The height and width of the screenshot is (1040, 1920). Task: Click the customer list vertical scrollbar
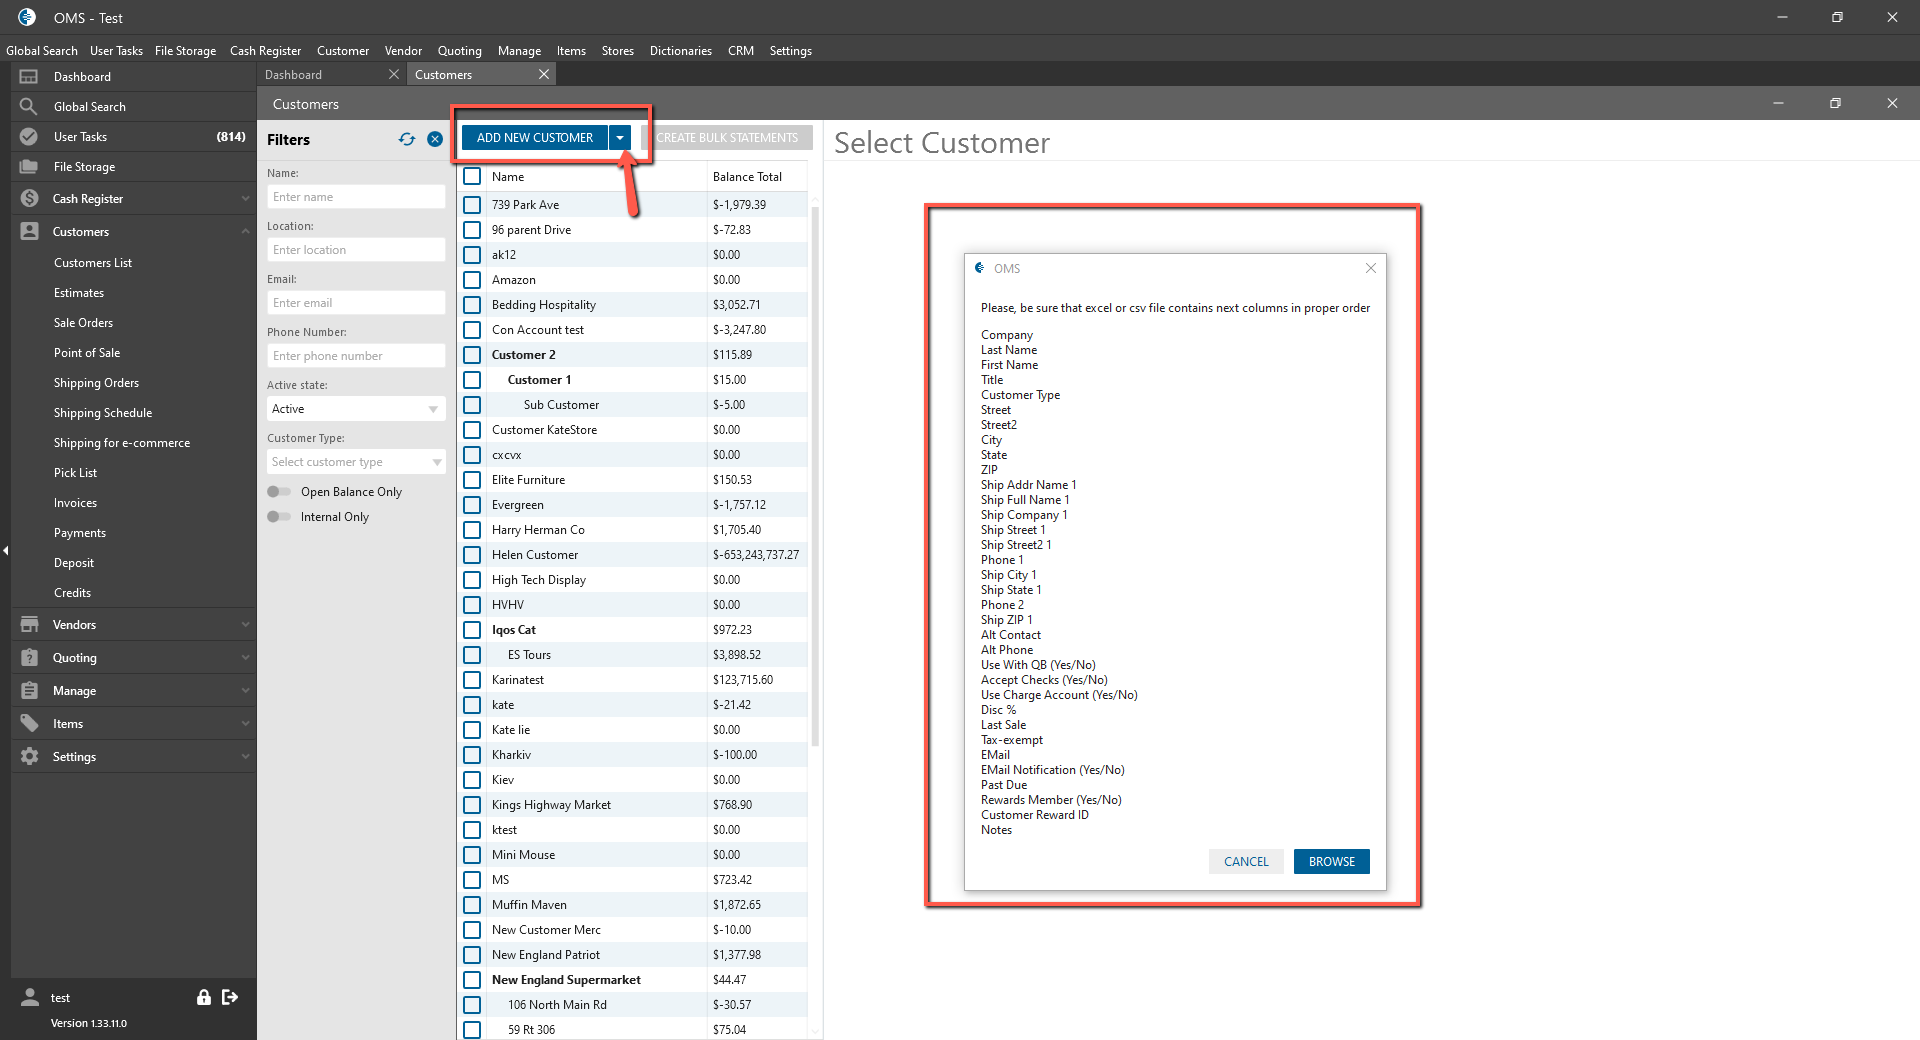tap(815, 480)
